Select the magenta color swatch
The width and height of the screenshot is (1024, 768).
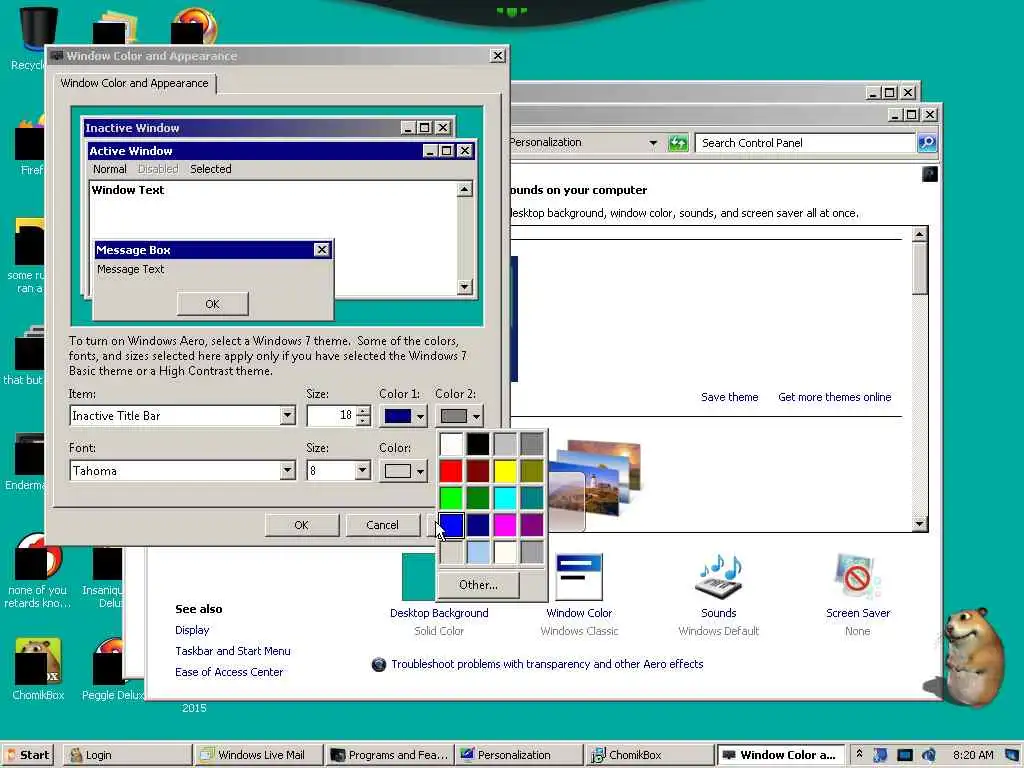[x=505, y=525]
